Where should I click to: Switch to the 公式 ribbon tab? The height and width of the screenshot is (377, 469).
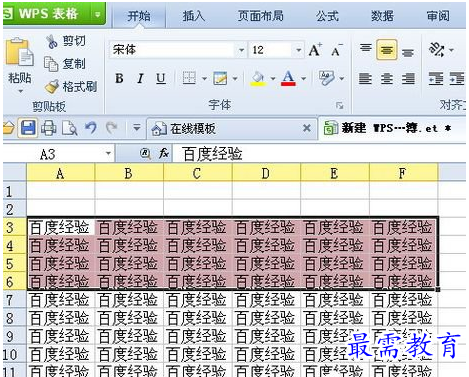(327, 16)
